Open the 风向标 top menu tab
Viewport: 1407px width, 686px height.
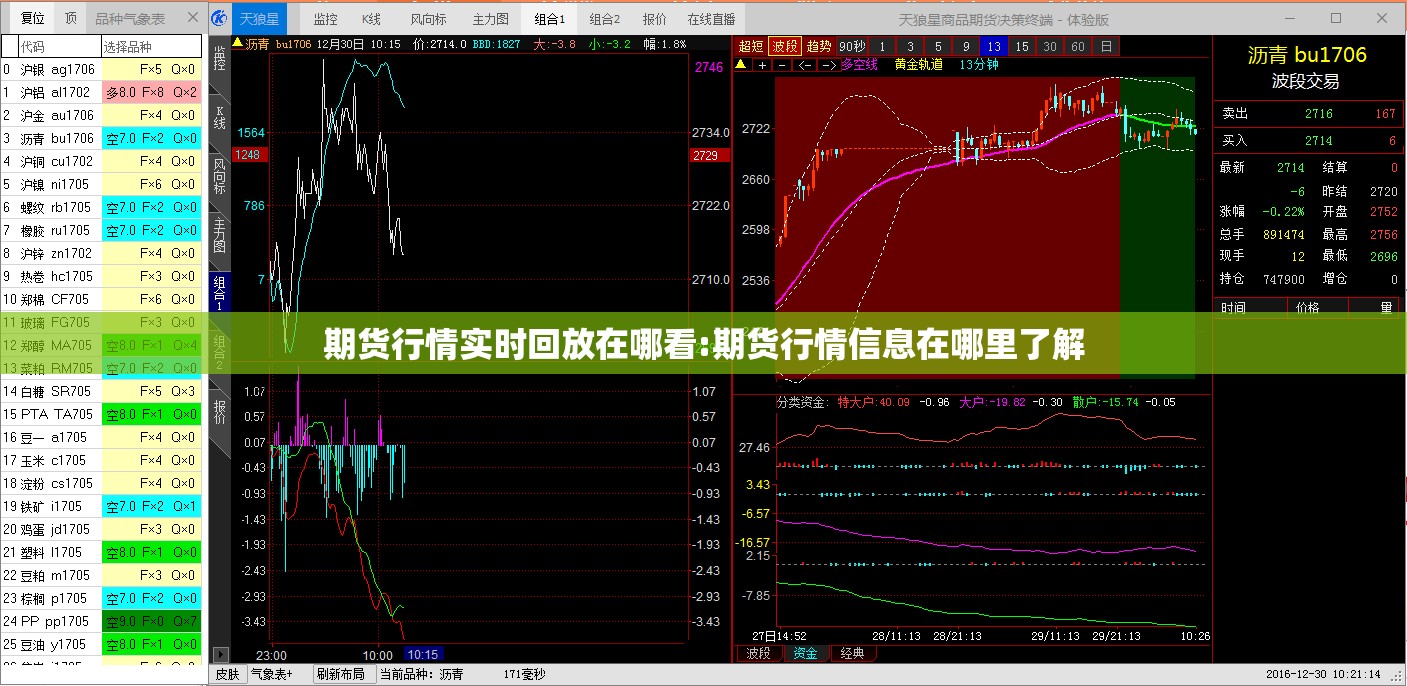tap(428, 19)
